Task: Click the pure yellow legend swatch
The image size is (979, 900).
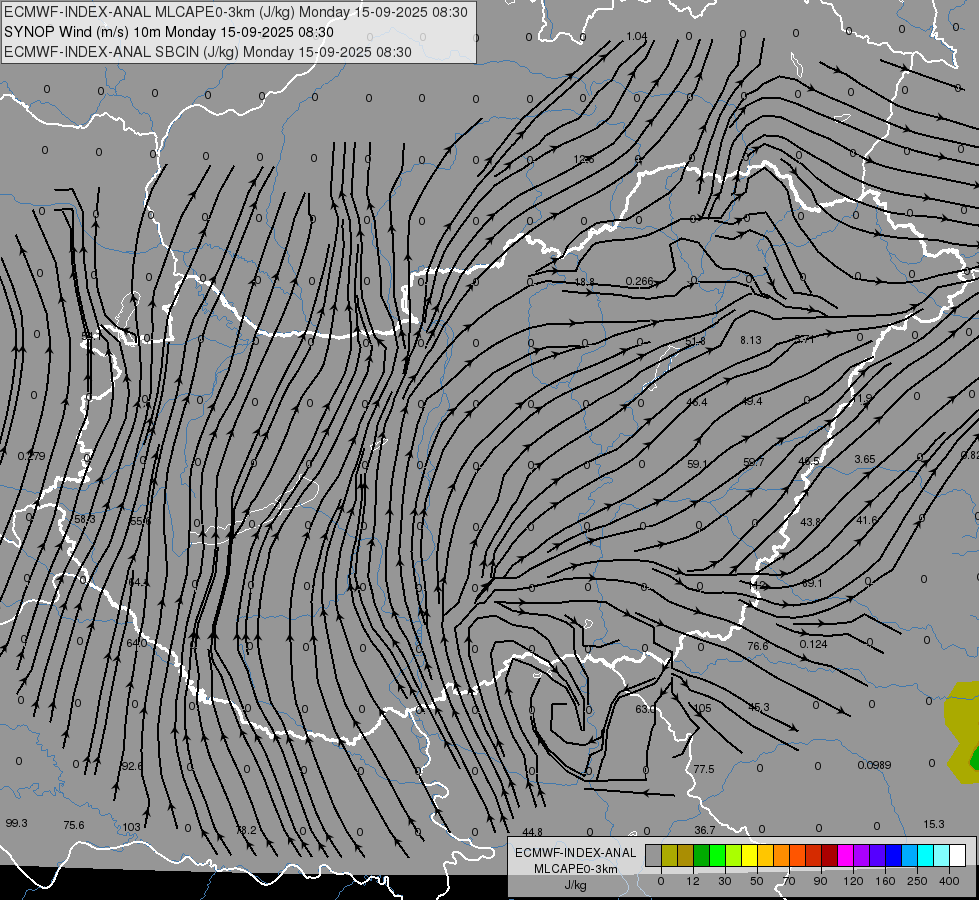Action: 750,855
